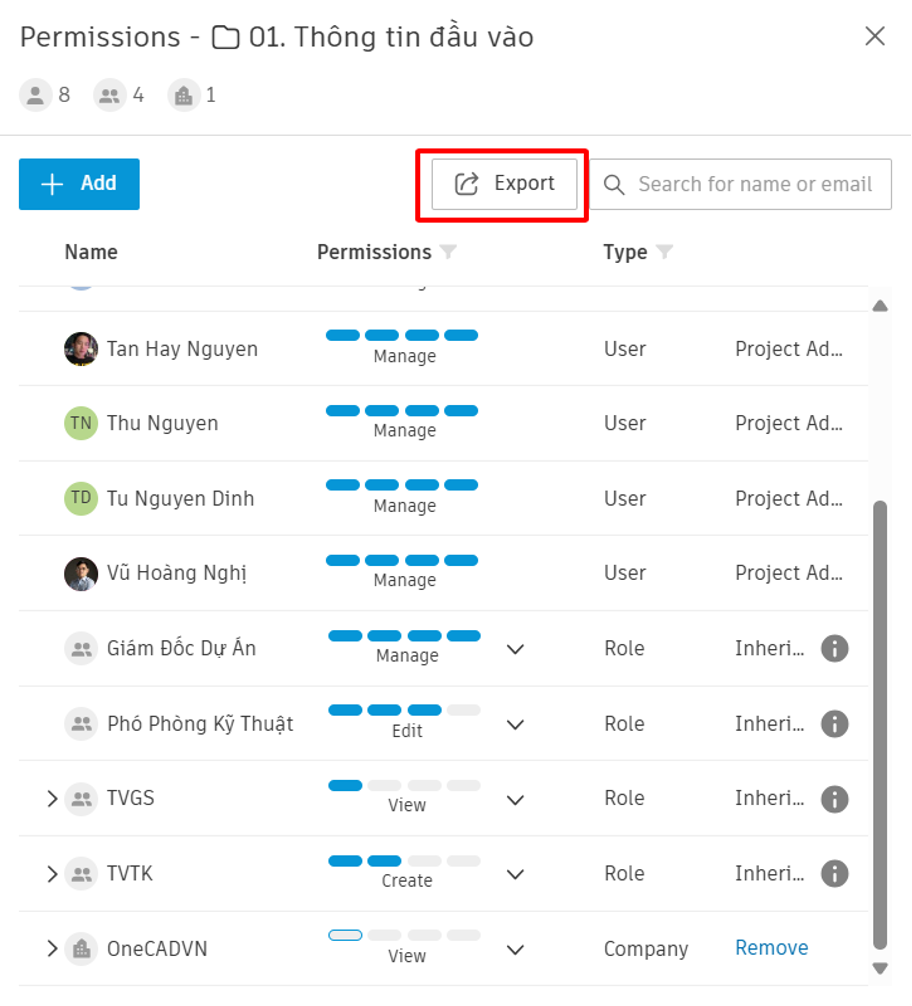Image resolution: width=912 pixels, height=1006 pixels.
Task: Show inherited info for Phó Phòng Kỹ Thuật
Action: pos(834,724)
